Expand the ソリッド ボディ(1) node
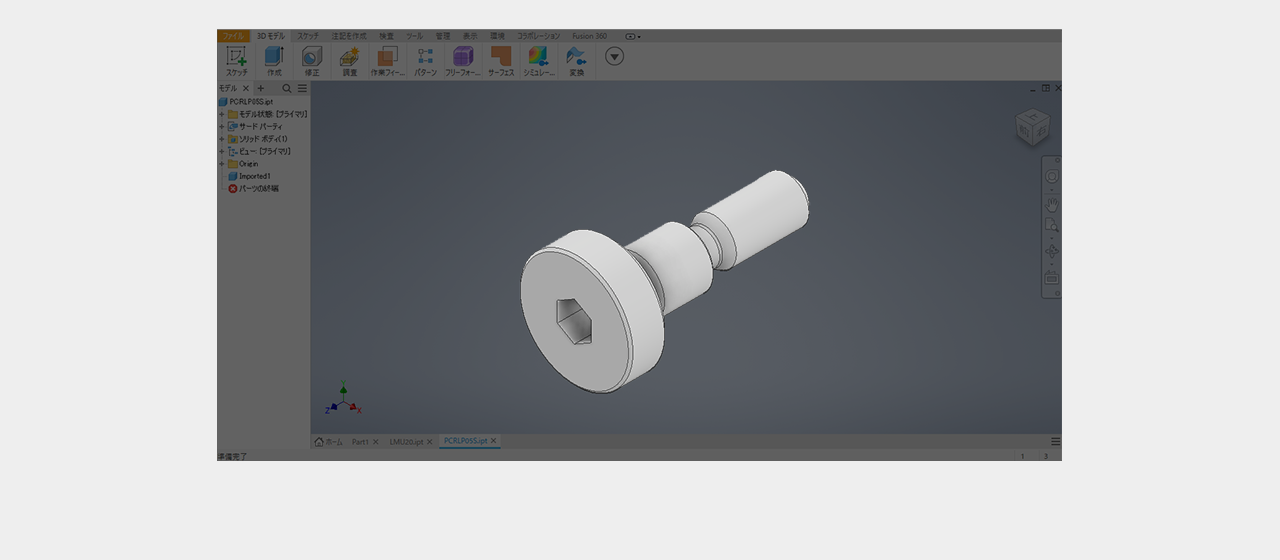 point(222,139)
